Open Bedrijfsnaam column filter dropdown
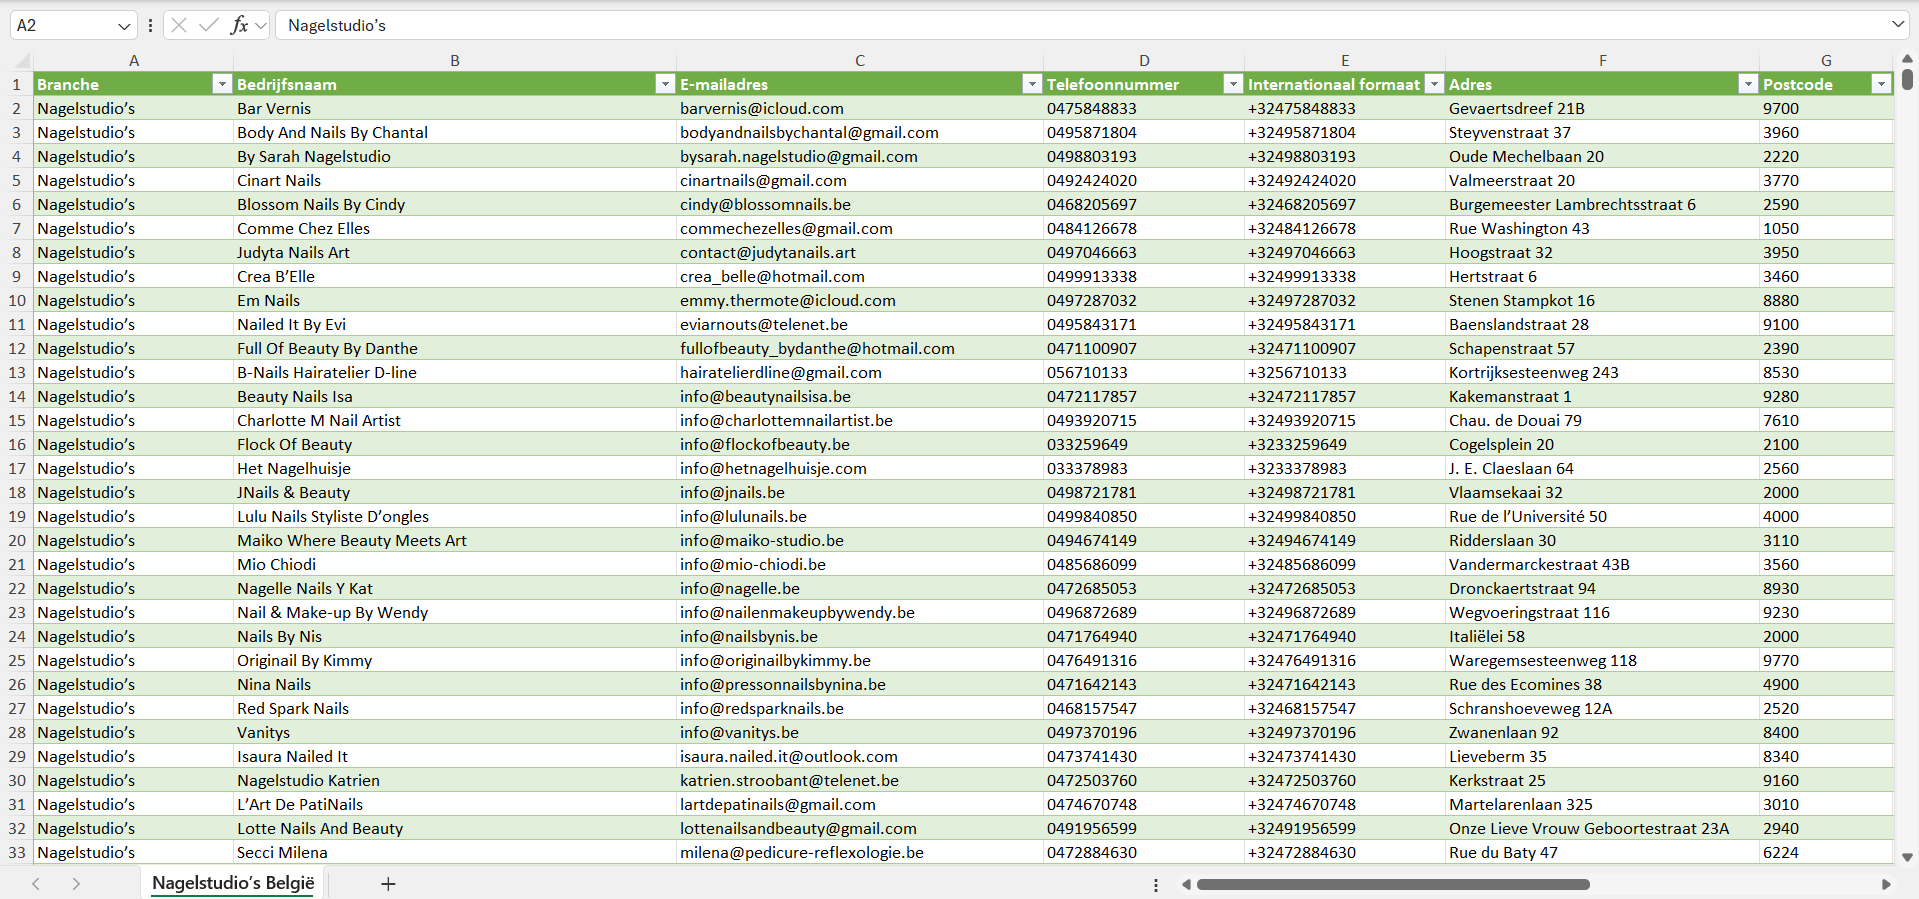 [664, 84]
